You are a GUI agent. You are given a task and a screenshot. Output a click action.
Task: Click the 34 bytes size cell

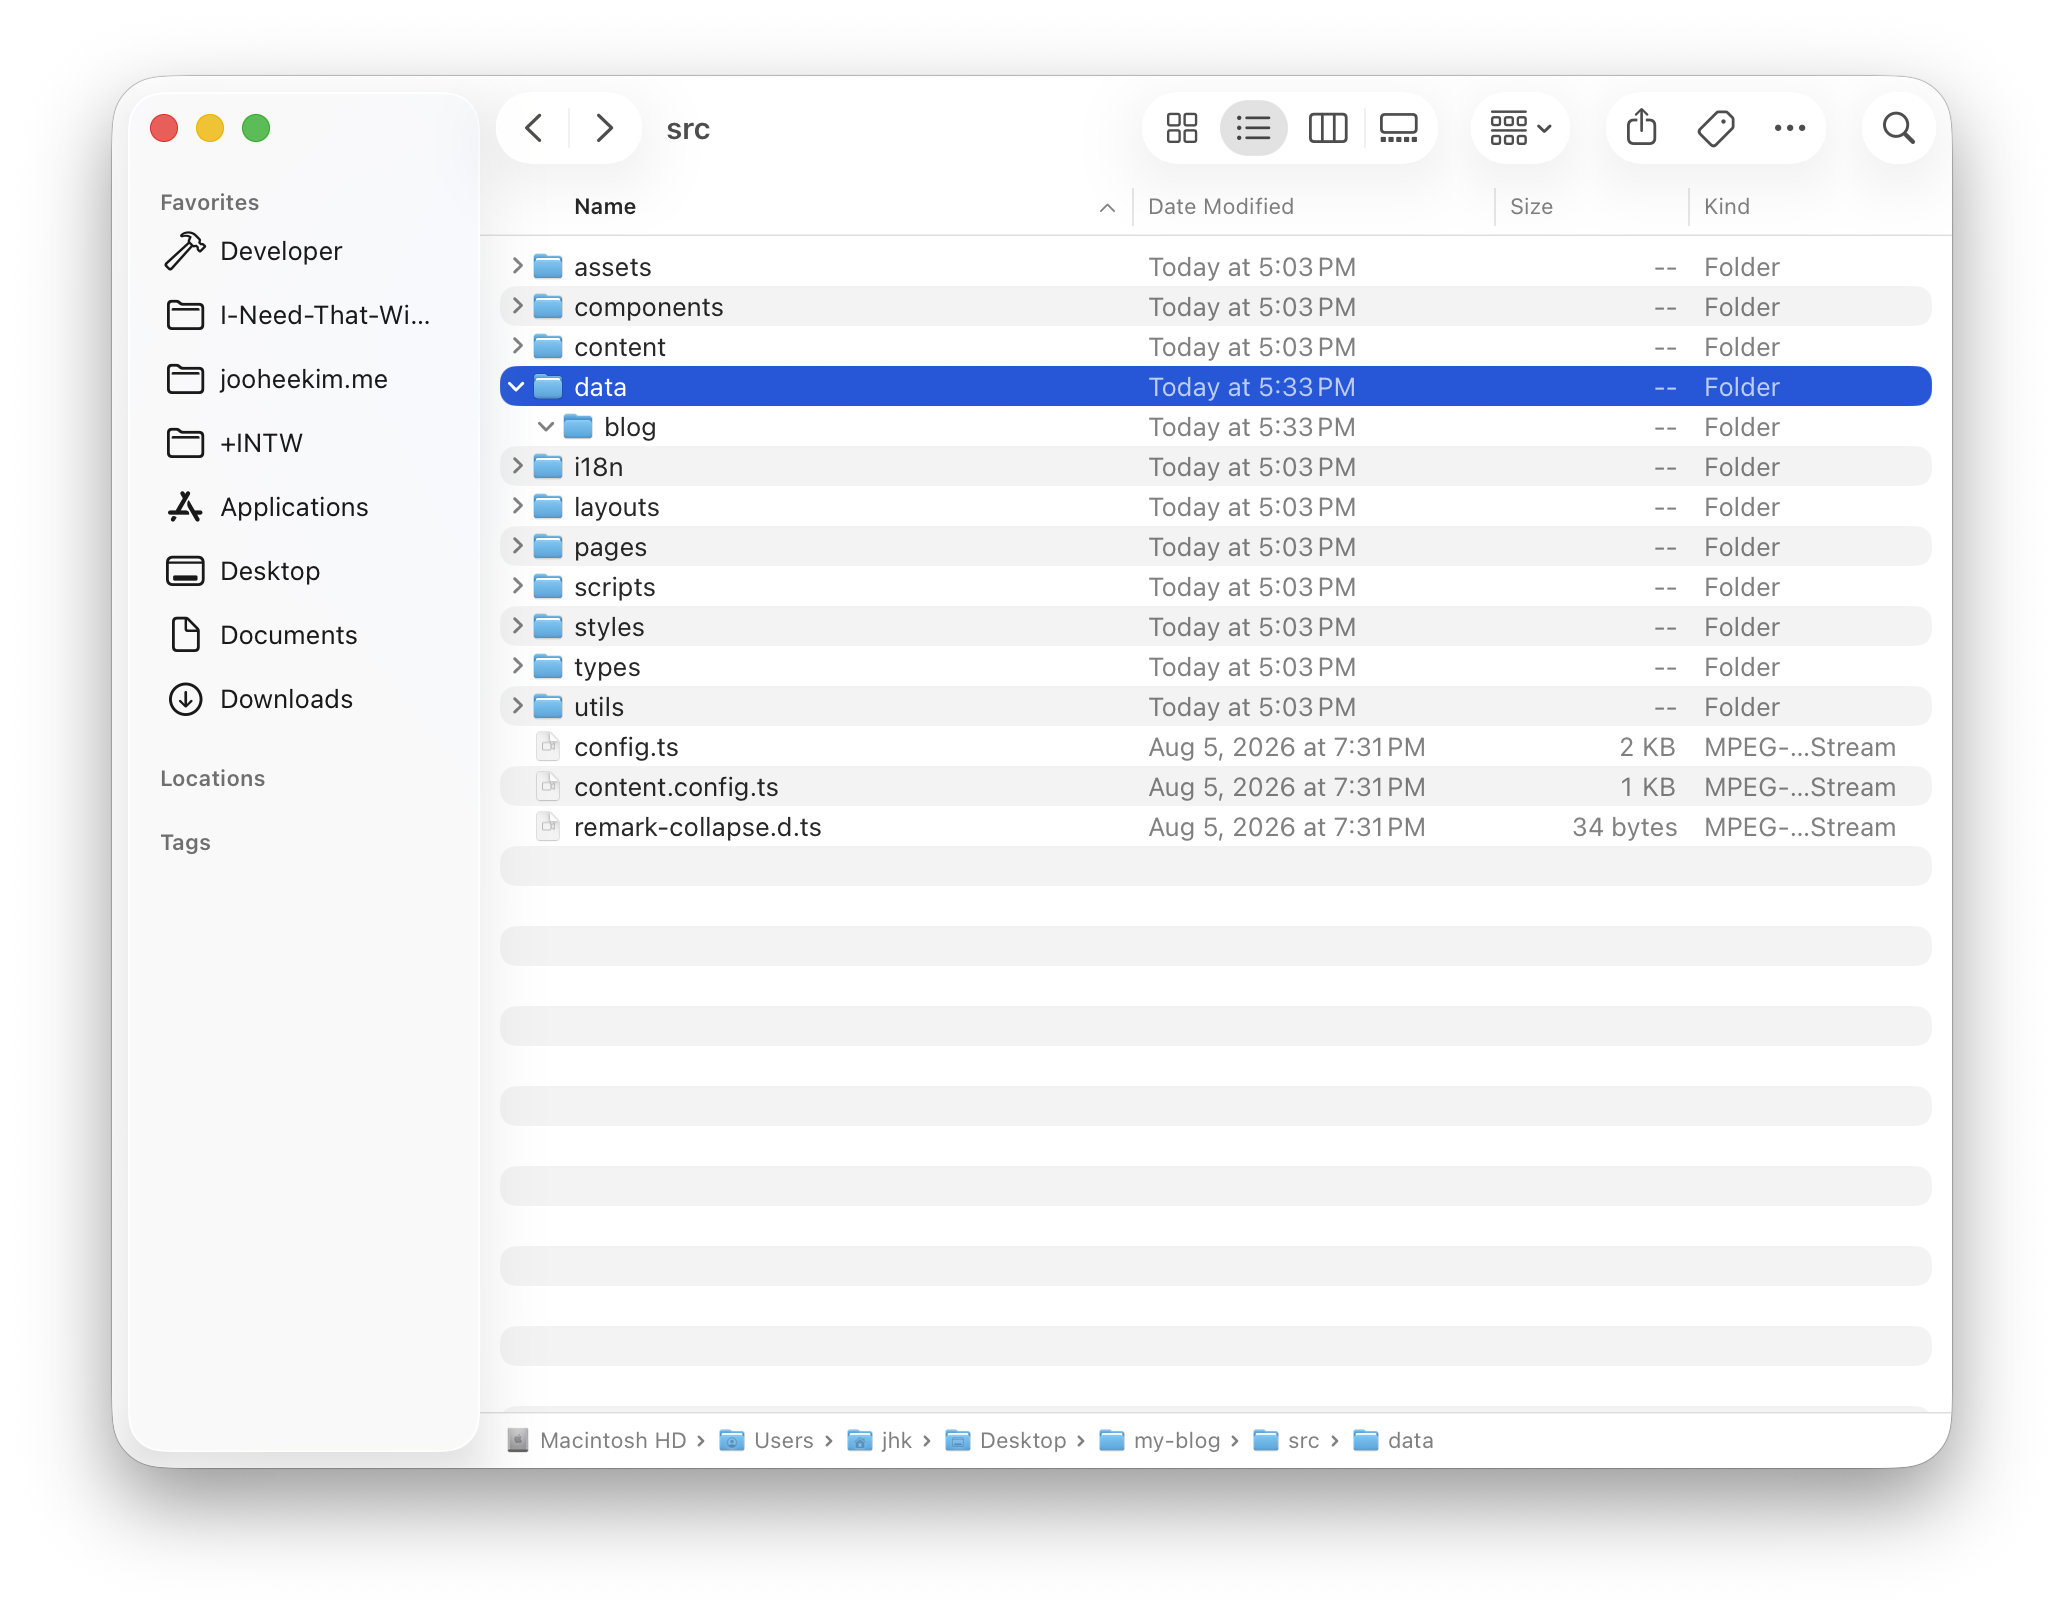[x=1624, y=827]
